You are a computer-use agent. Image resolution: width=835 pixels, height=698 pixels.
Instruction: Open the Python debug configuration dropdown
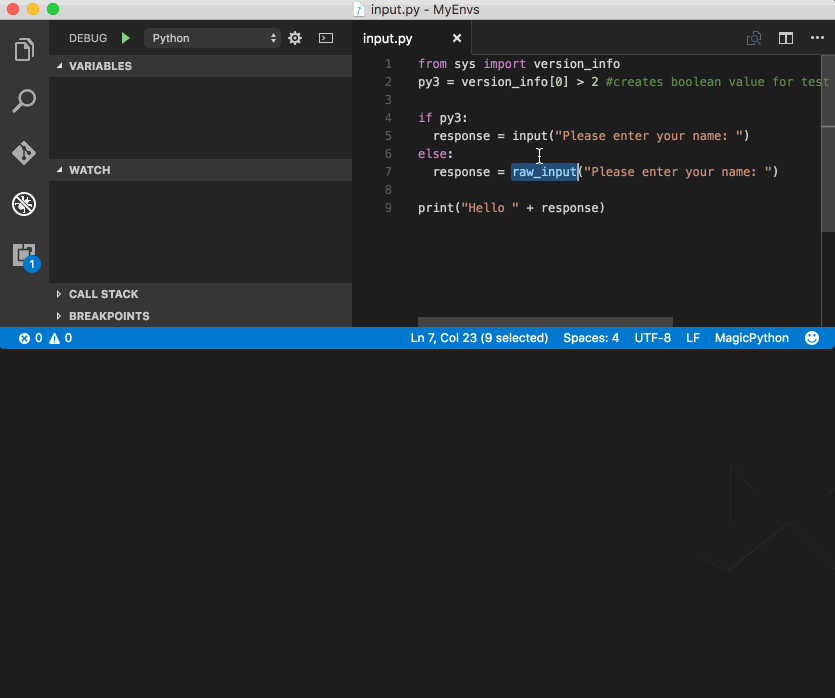click(212, 38)
